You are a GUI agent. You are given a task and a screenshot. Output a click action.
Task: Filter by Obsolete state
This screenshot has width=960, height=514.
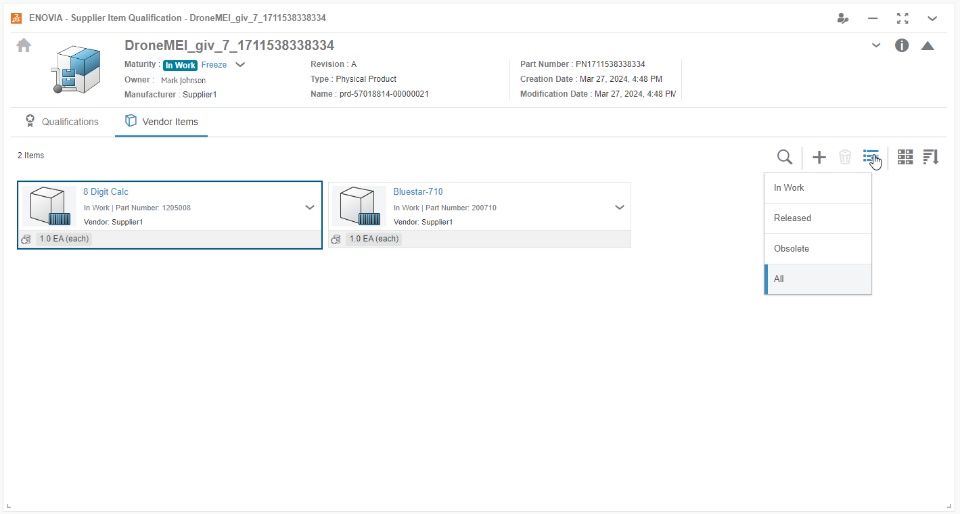tap(818, 248)
